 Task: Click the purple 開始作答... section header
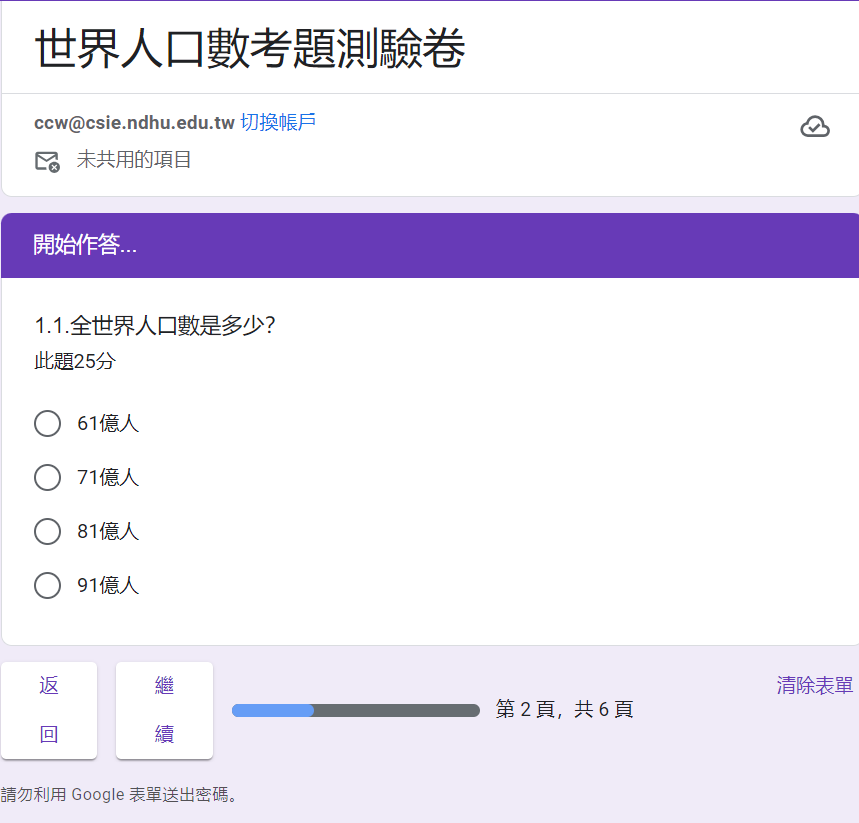click(x=85, y=246)
